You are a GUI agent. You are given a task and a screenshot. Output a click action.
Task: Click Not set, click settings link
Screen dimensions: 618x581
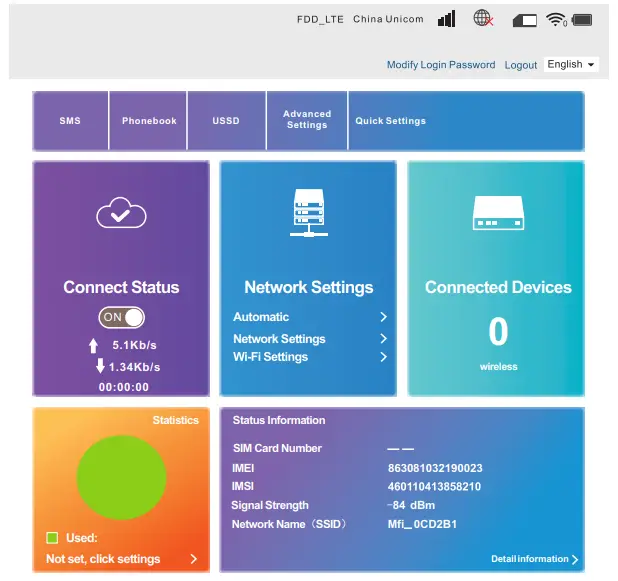pos(103,559)
